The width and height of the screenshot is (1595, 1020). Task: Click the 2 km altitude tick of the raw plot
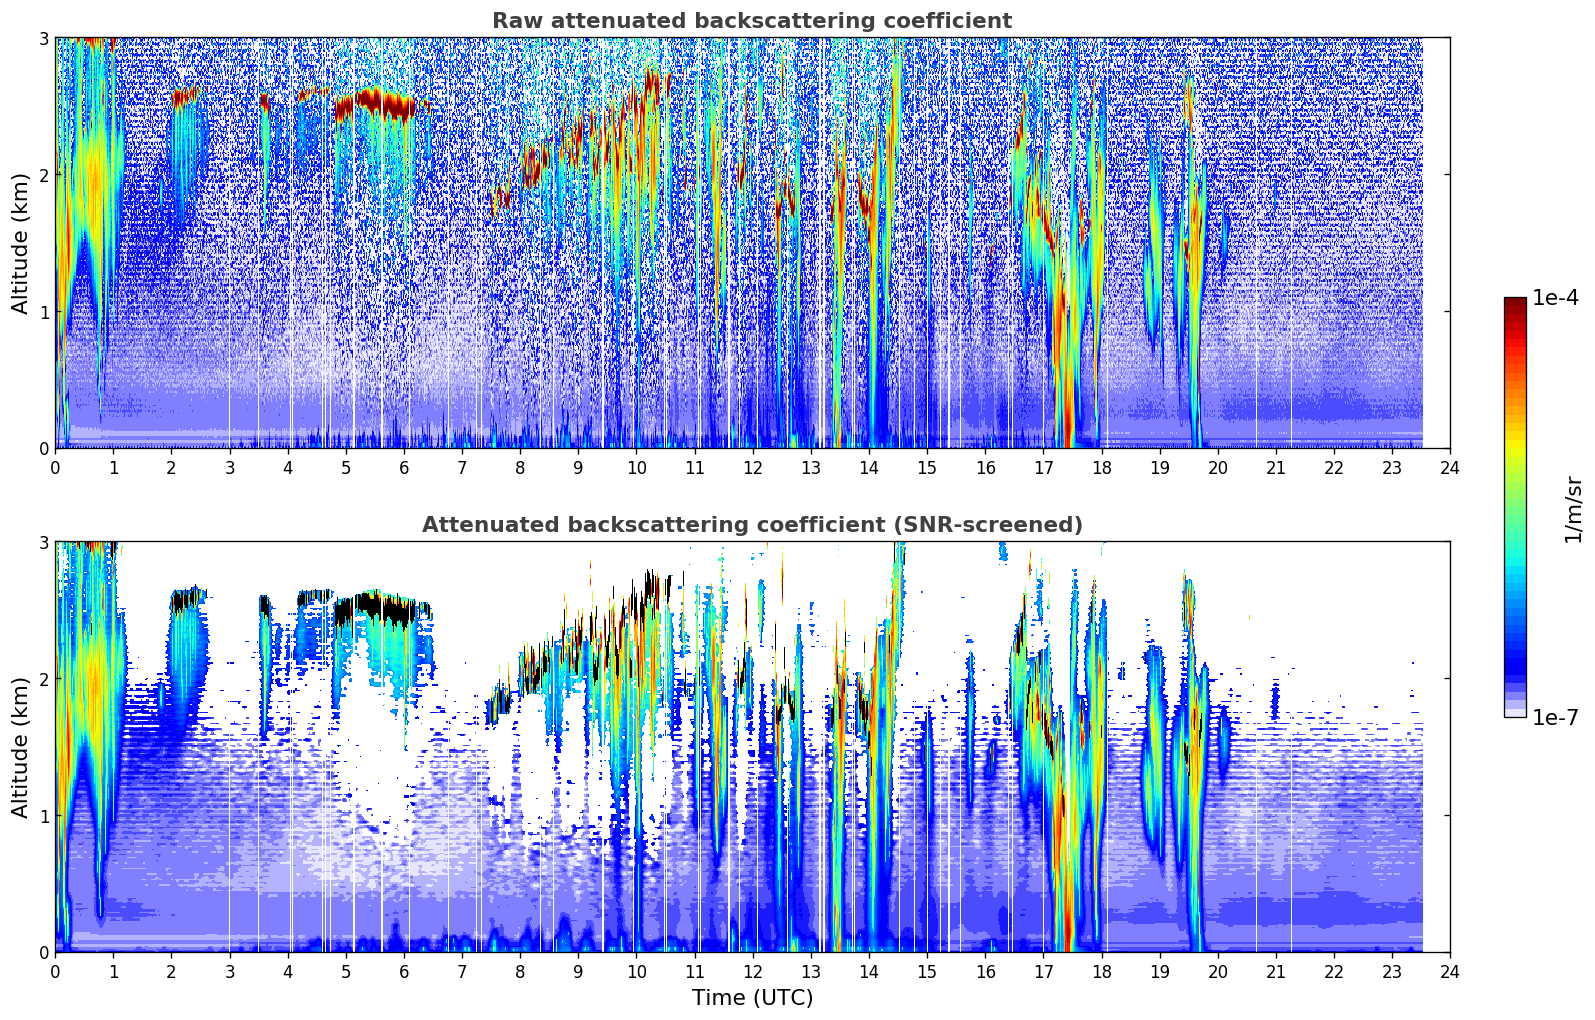tap(43, 175)
